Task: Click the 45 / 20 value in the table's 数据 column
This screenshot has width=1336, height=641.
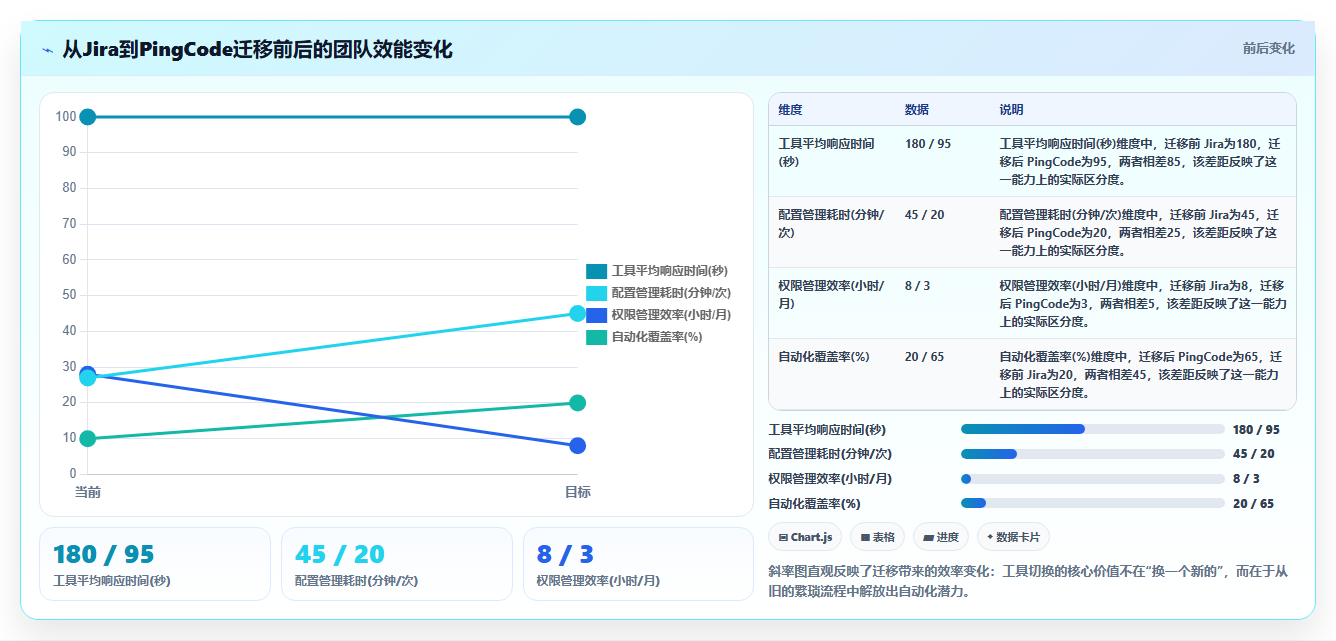Action: pyautogui.click(x=924, y=215)
